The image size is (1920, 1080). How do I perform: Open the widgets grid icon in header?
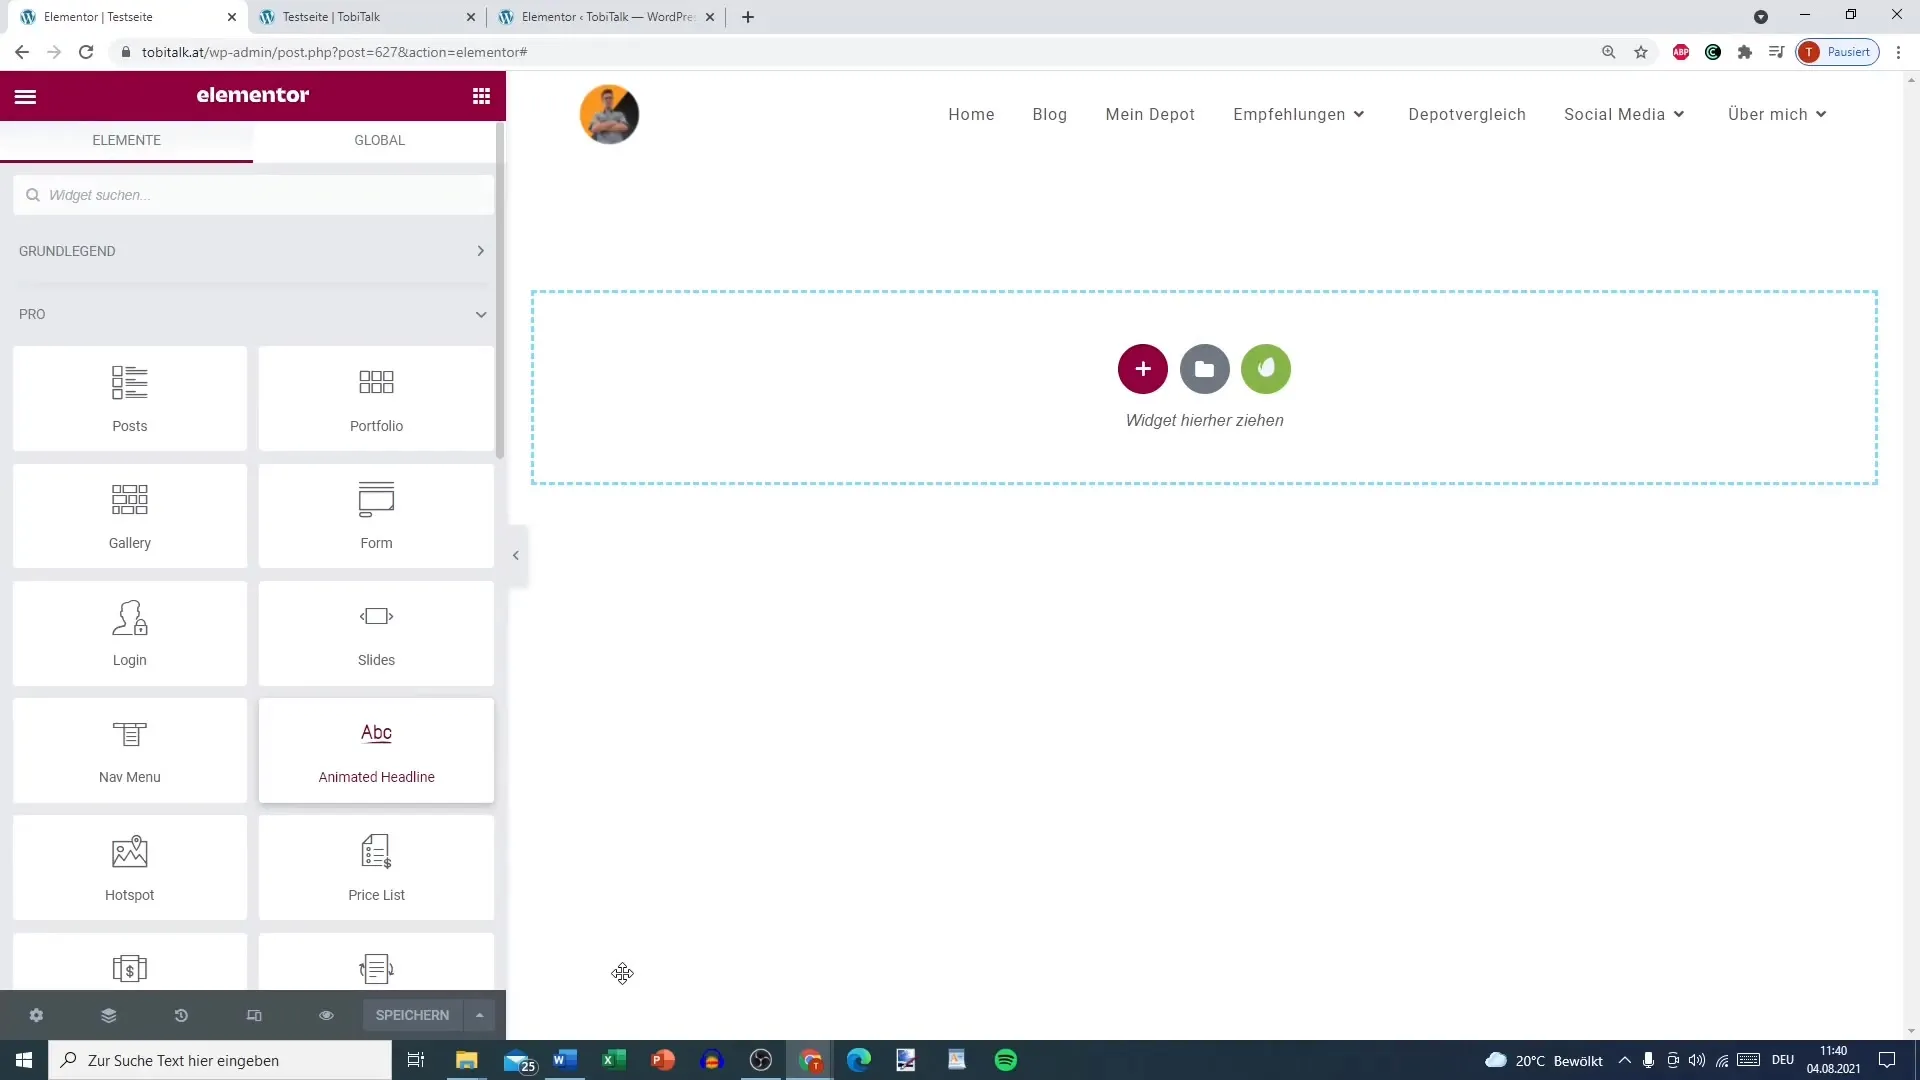point(481,96)
